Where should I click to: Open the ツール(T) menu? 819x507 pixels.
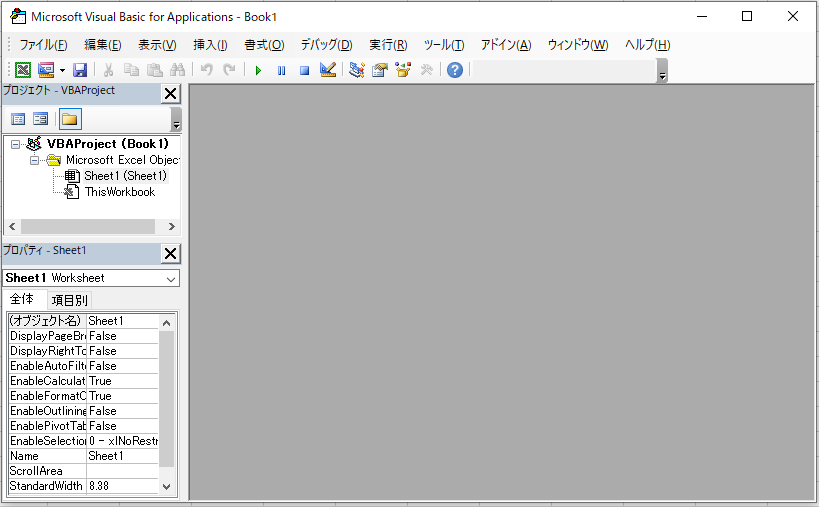click(x=444, y=45)
